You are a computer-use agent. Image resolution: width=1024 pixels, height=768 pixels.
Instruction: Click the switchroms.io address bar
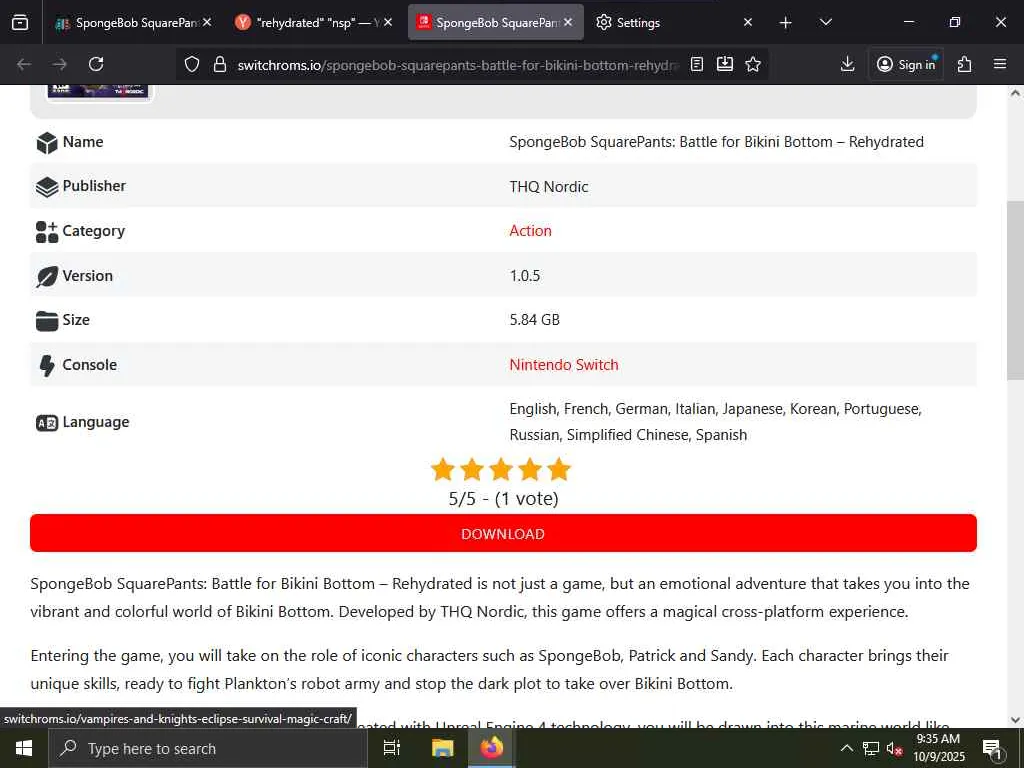coord(457,65)
